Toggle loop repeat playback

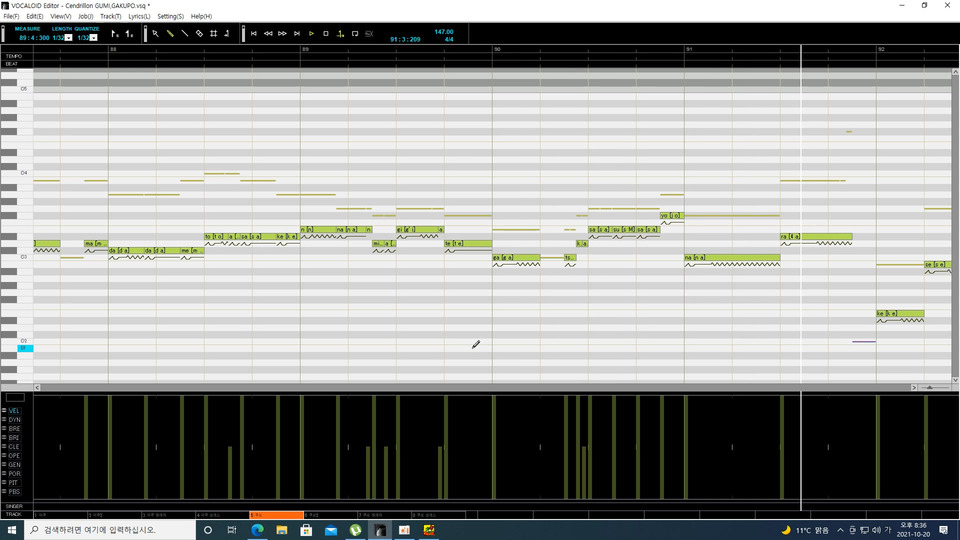pos(355,34)
